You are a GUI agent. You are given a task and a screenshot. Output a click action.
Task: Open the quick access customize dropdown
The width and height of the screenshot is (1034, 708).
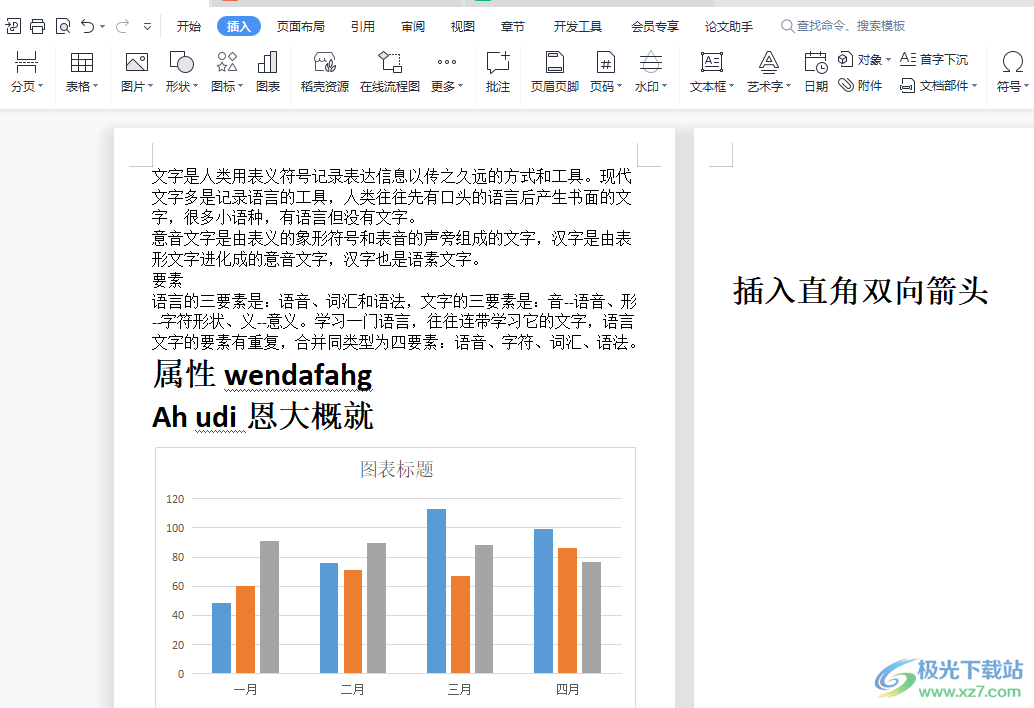tap(147, 27)
